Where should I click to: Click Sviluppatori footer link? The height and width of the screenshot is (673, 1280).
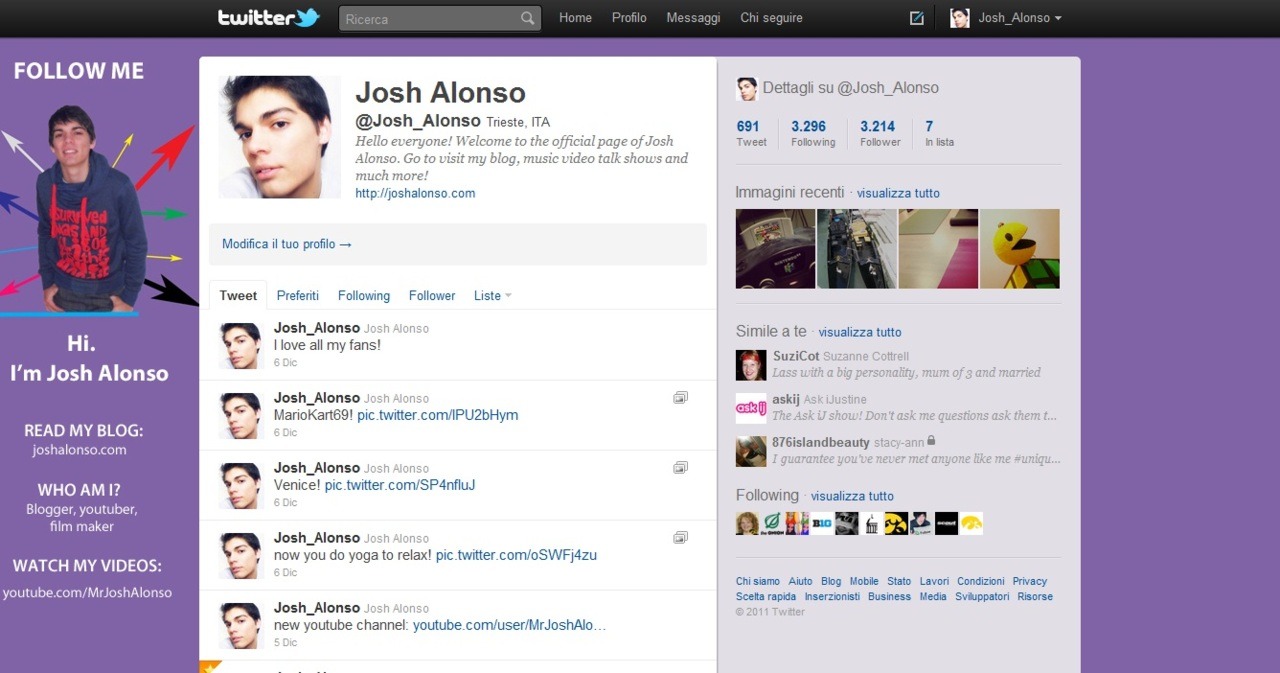coord(982,596)
